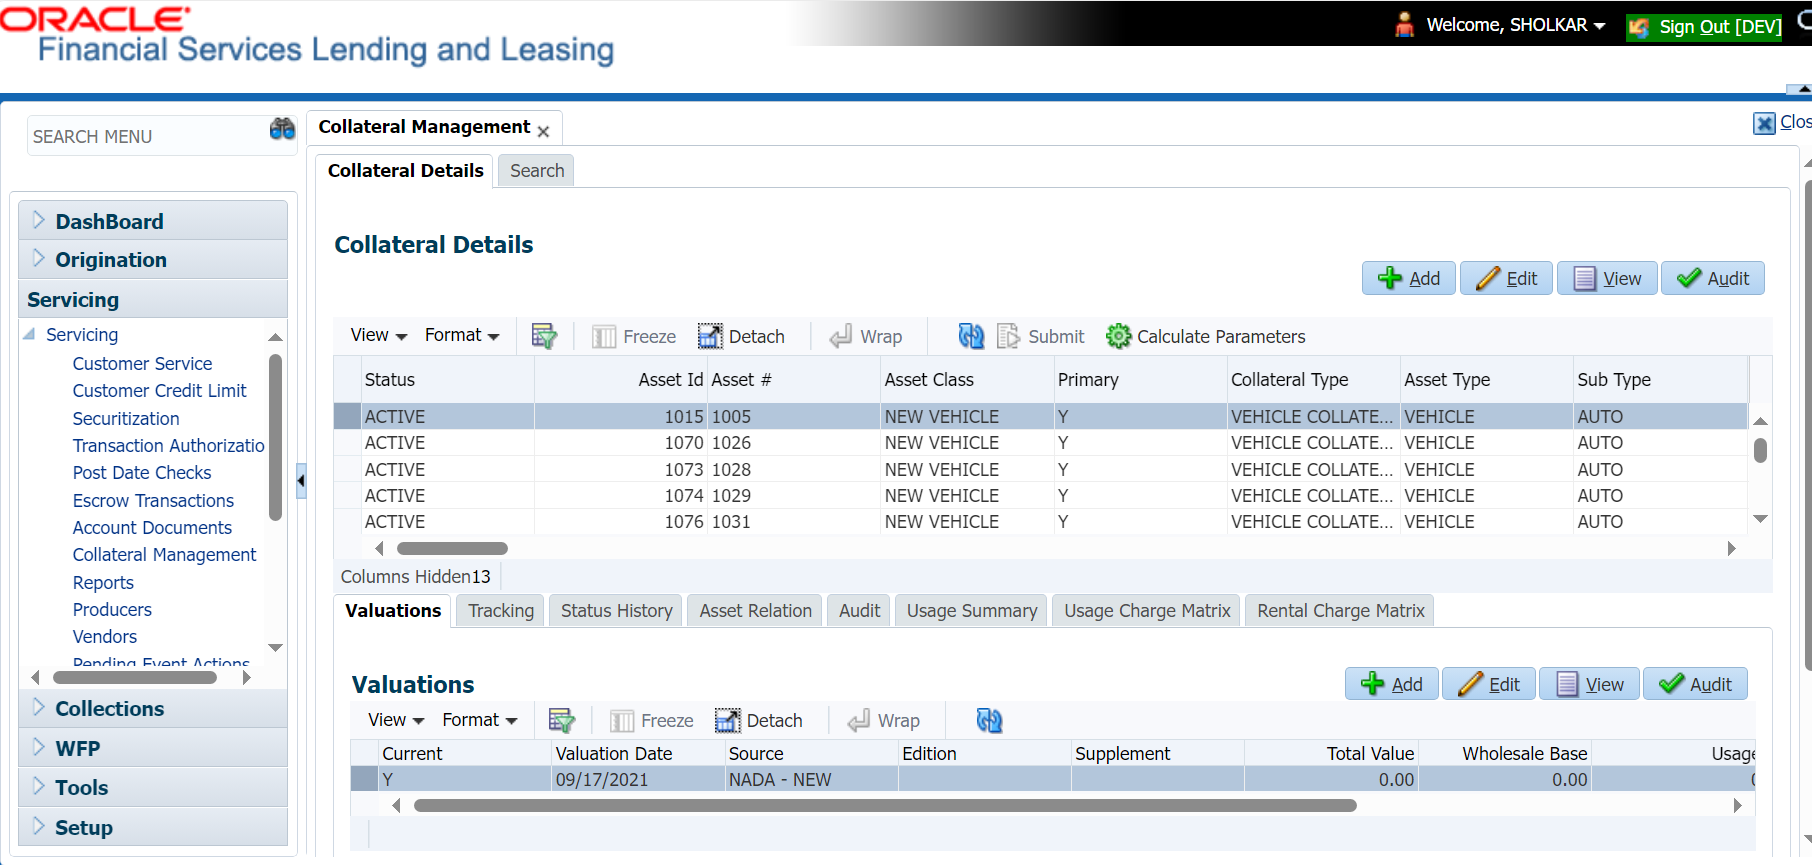Click the SEARCH MENU input field

[x=148, y=136]
